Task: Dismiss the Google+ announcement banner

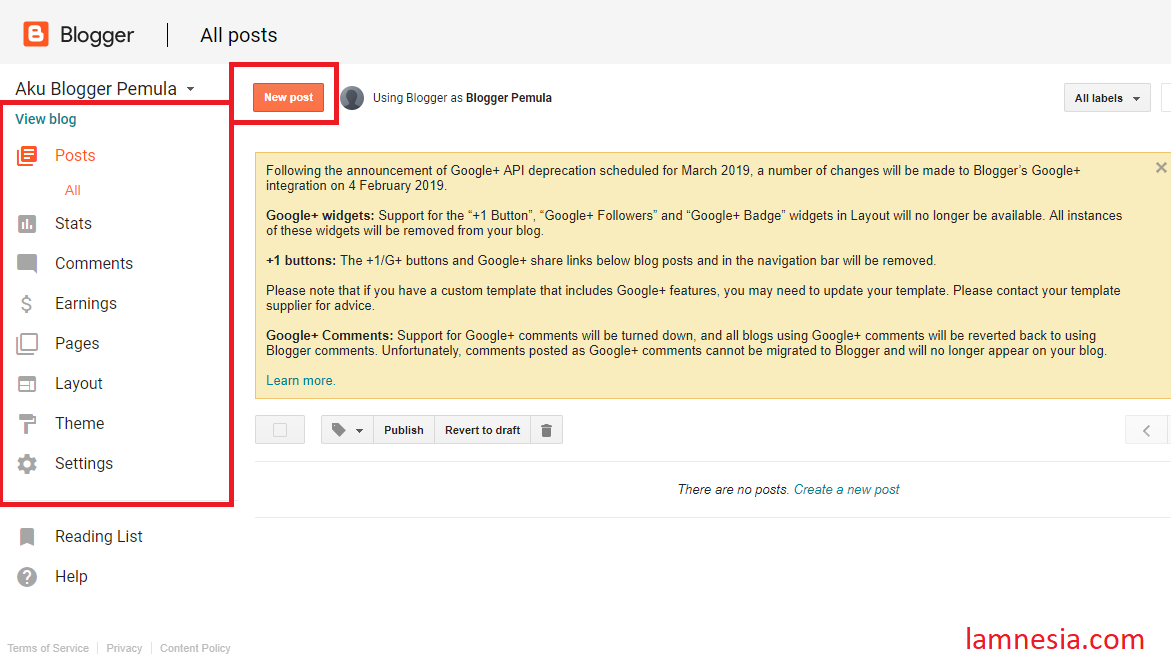Action: 1160,168
